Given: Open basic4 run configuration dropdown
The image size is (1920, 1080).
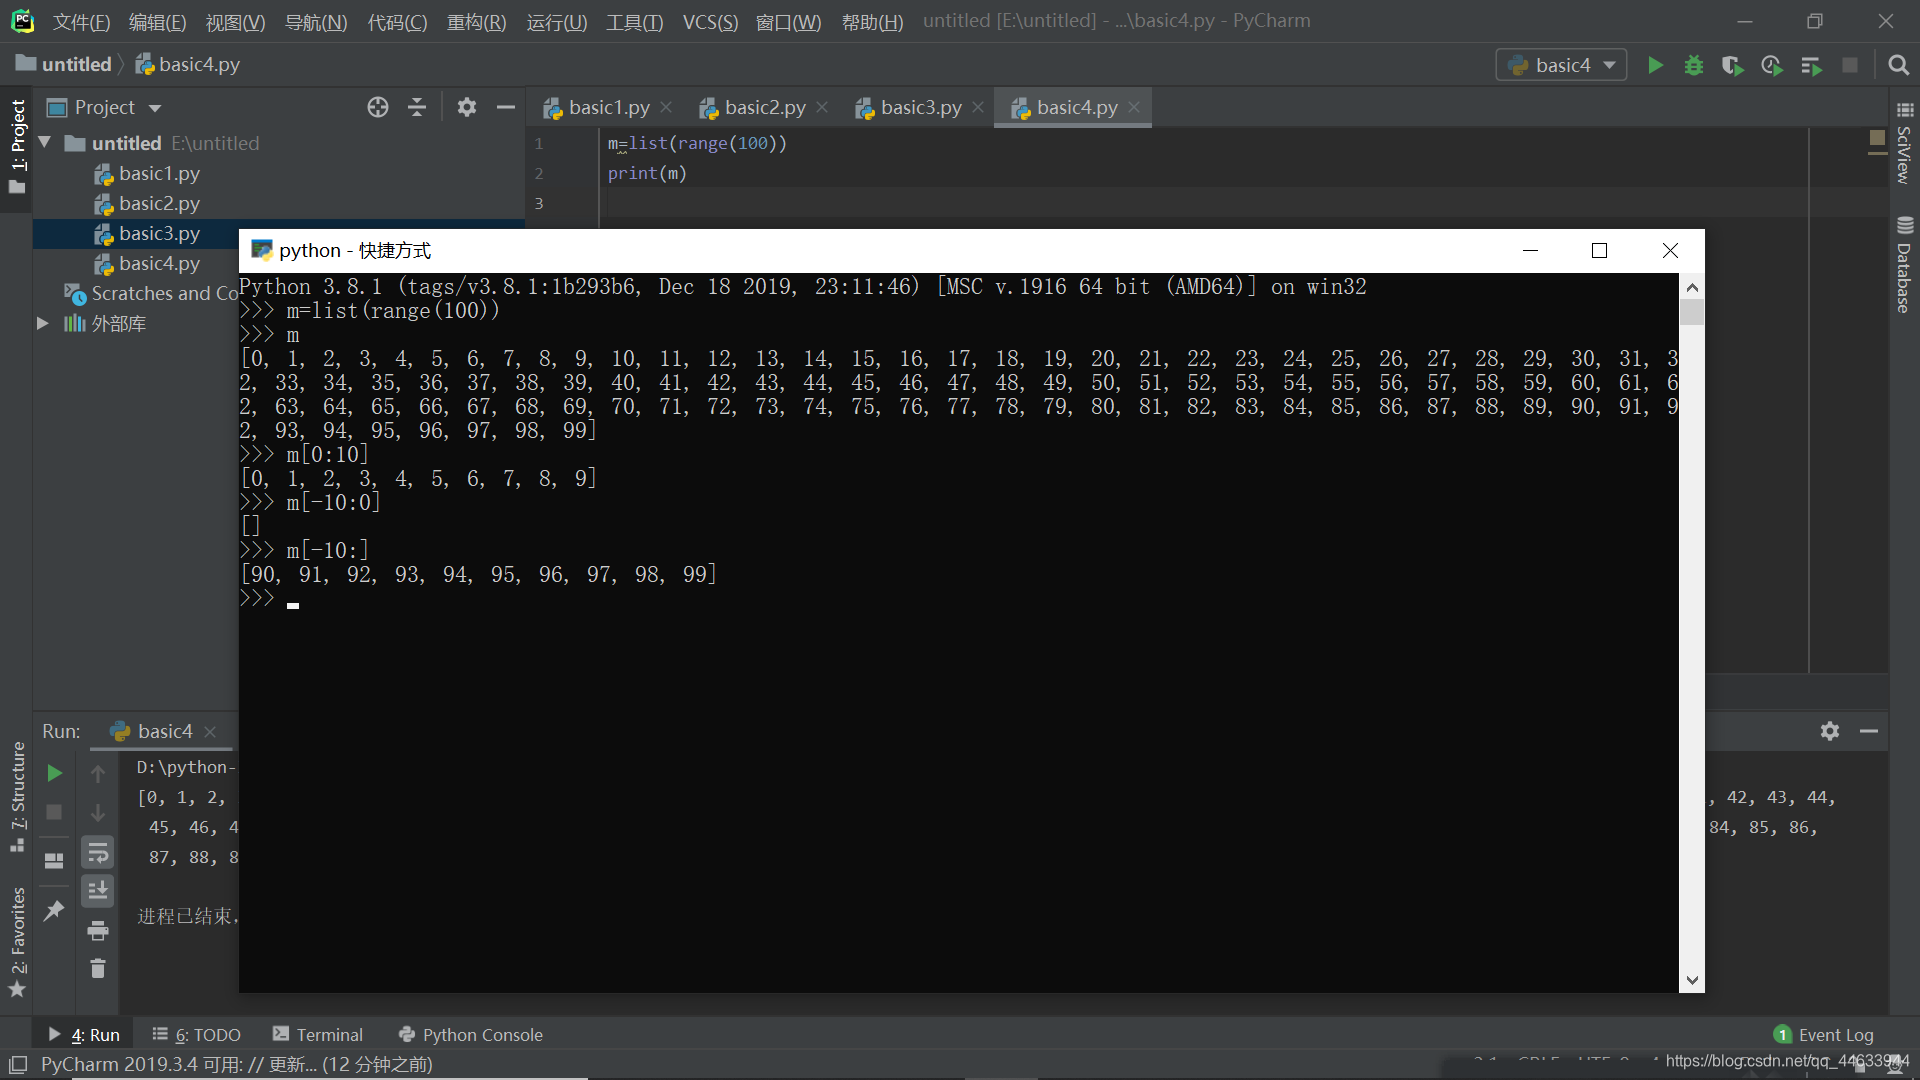Looking at the screenshot, I should coord(1562,66).
